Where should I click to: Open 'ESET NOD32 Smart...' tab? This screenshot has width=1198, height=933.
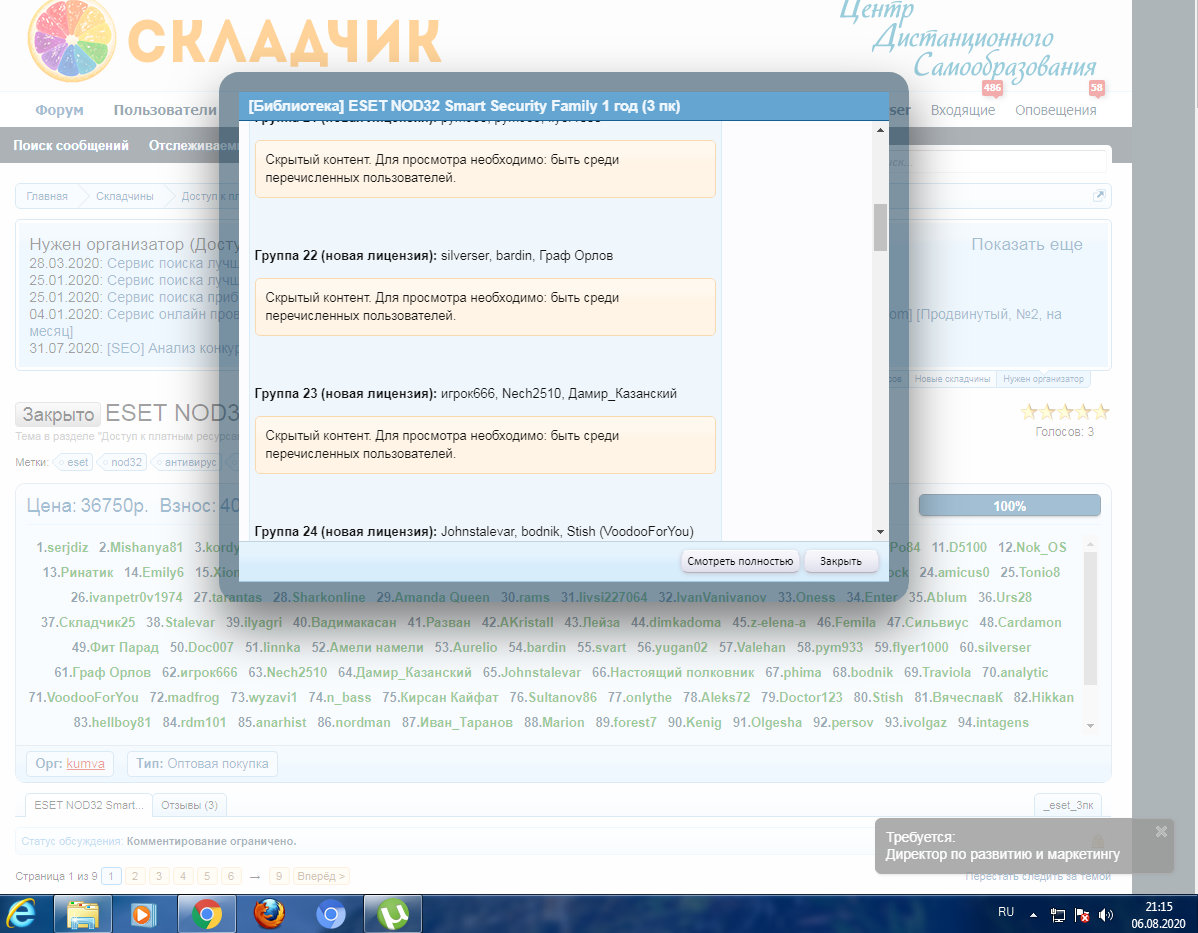click(89, 805)
